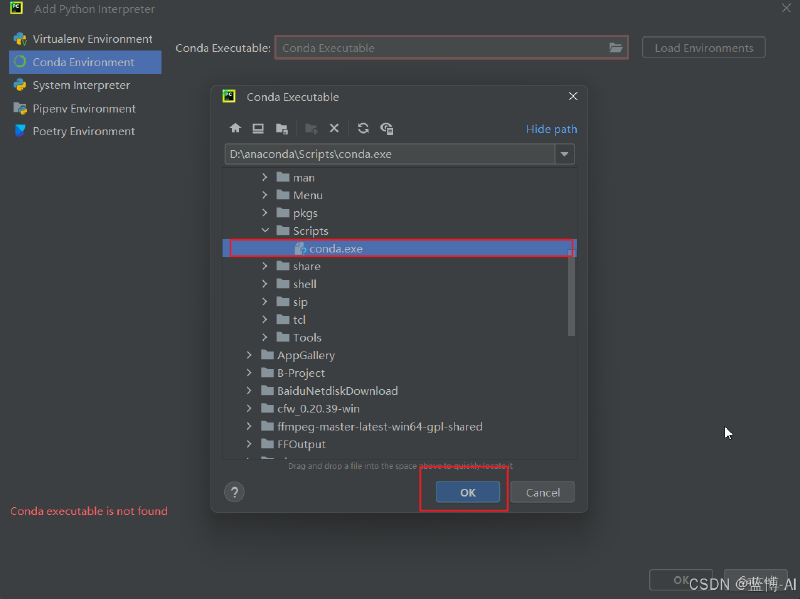Select System Interpreter in sidebar
800x599 pixels.
coord(85,85)
